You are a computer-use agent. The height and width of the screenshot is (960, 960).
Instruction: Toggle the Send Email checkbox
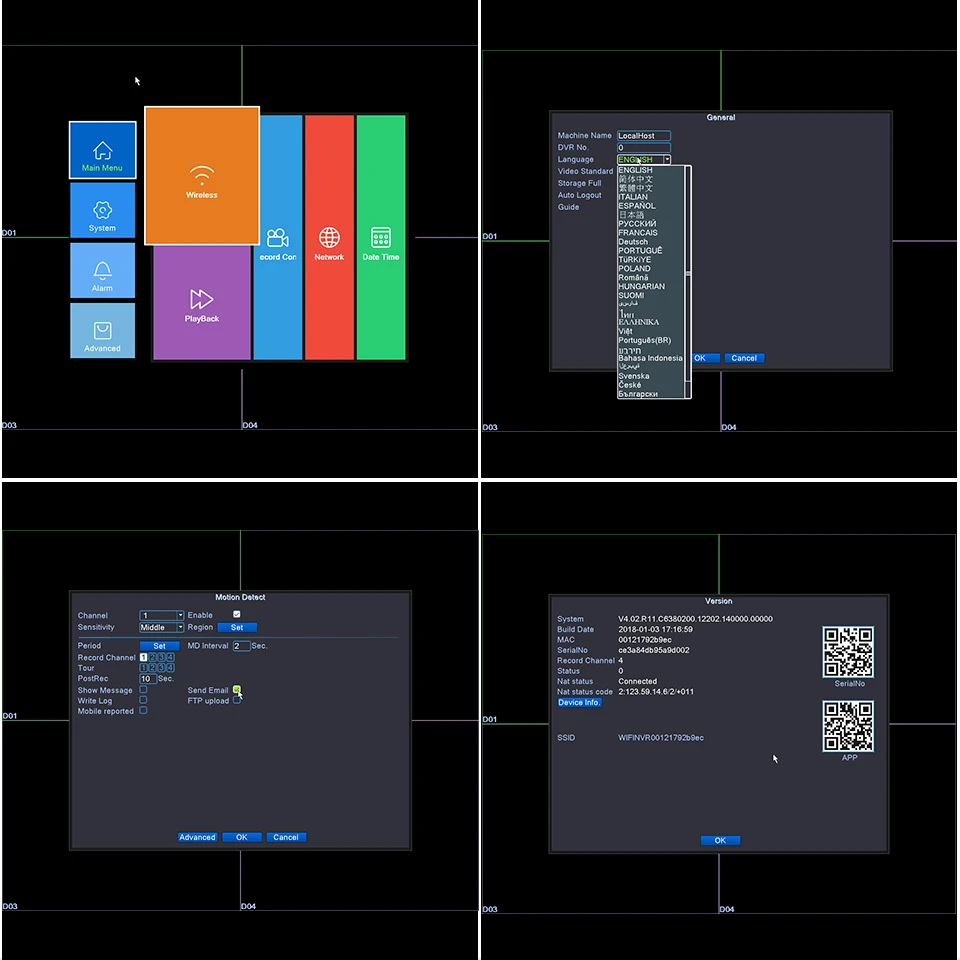(x=236, y=689)
